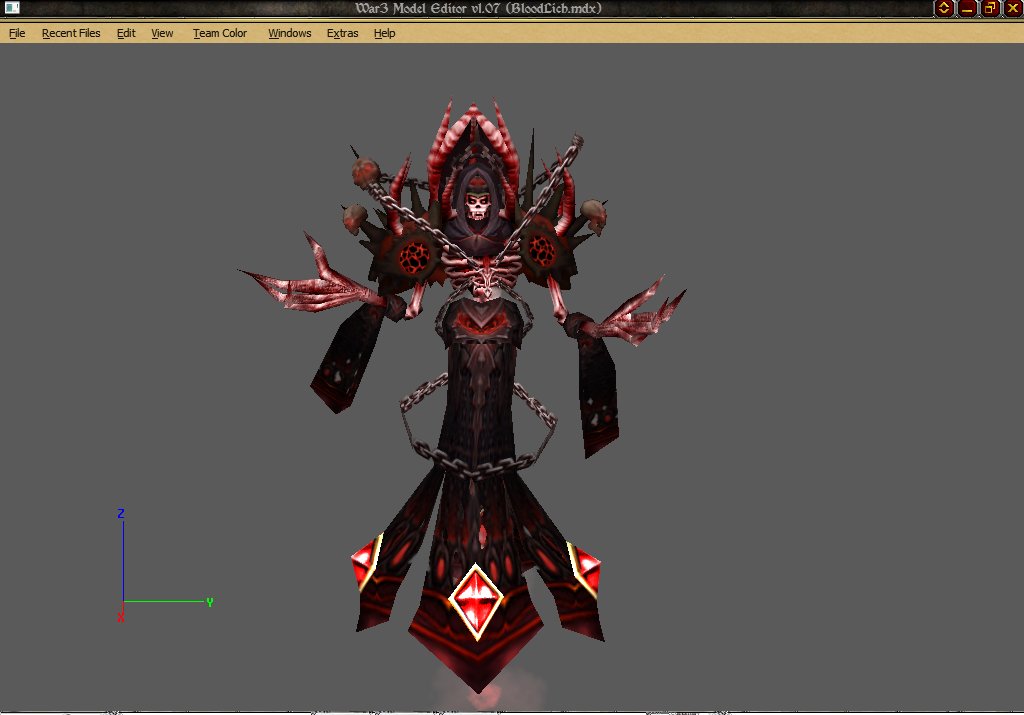
Task: Click the BloodLich model in viewport
Action: coord(477,398)
